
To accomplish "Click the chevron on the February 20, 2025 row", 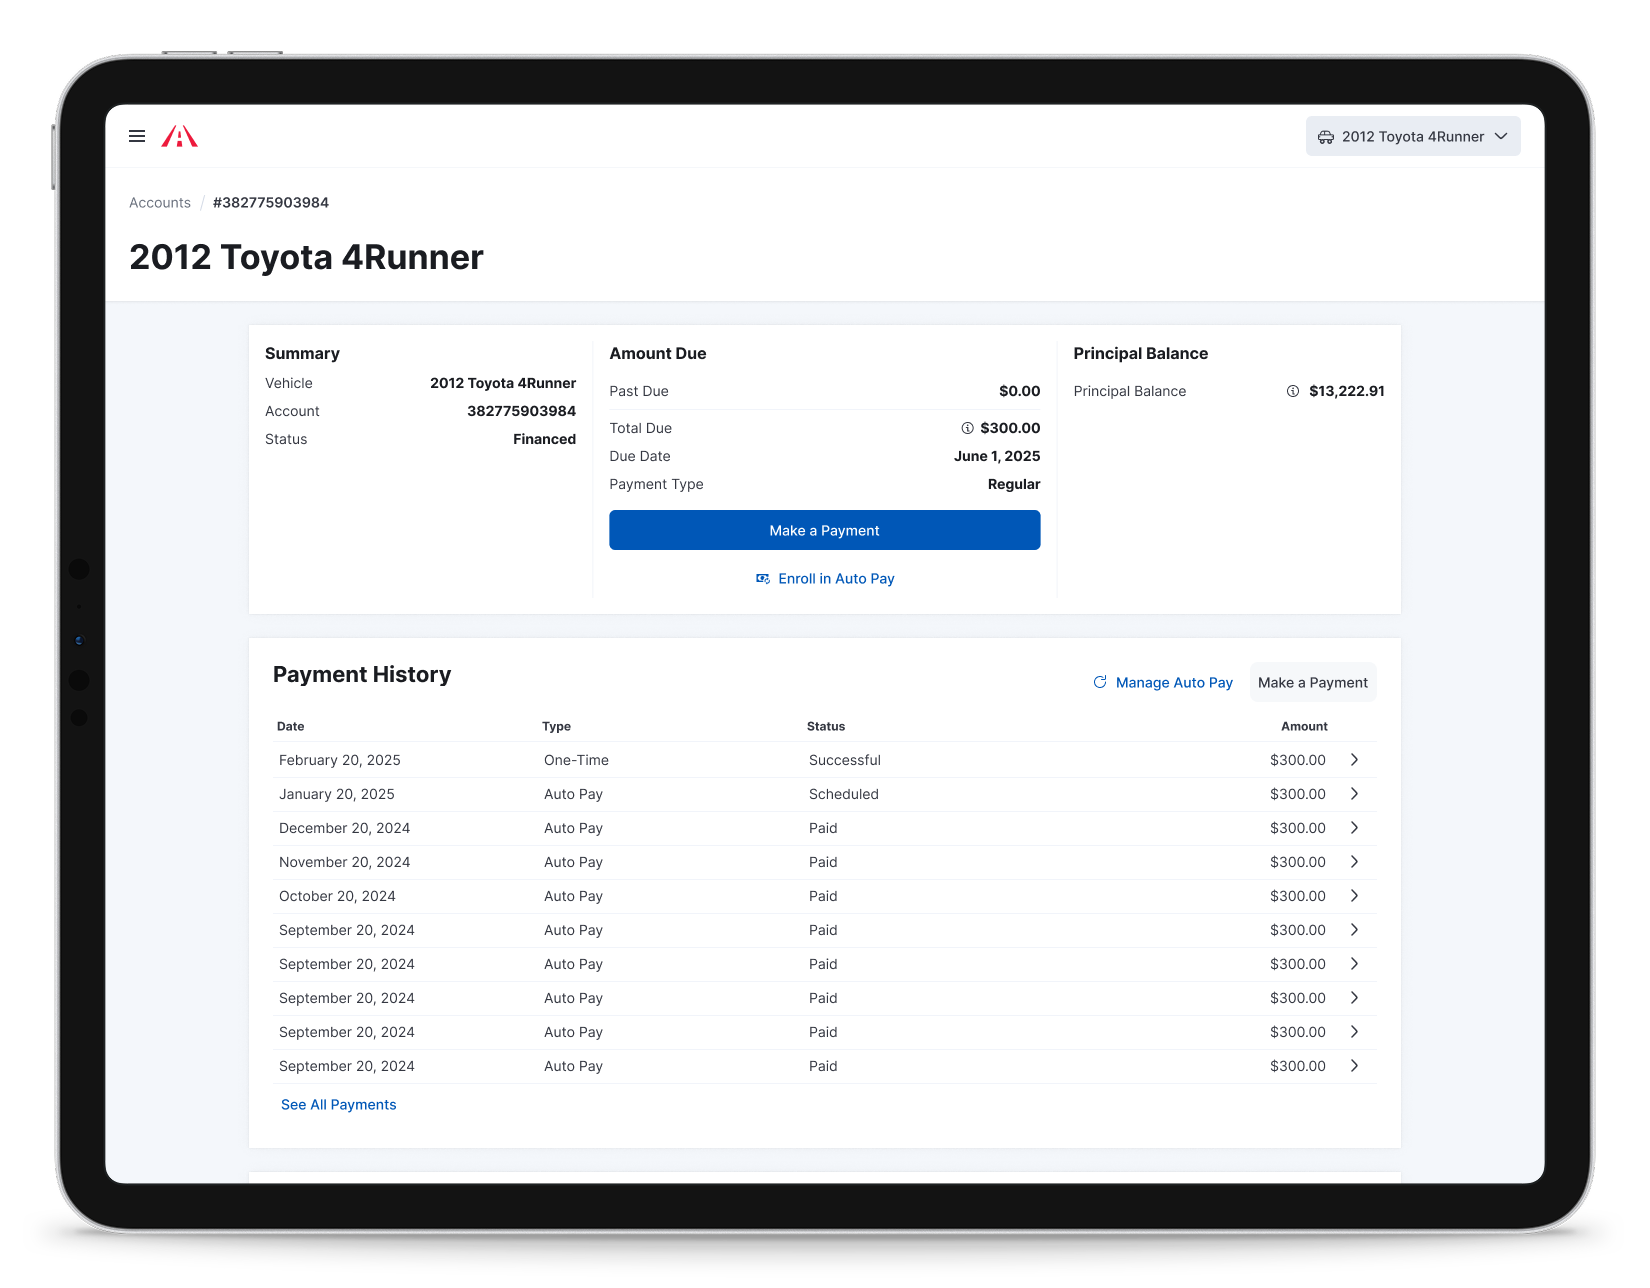I will [x=1355, y=760].
